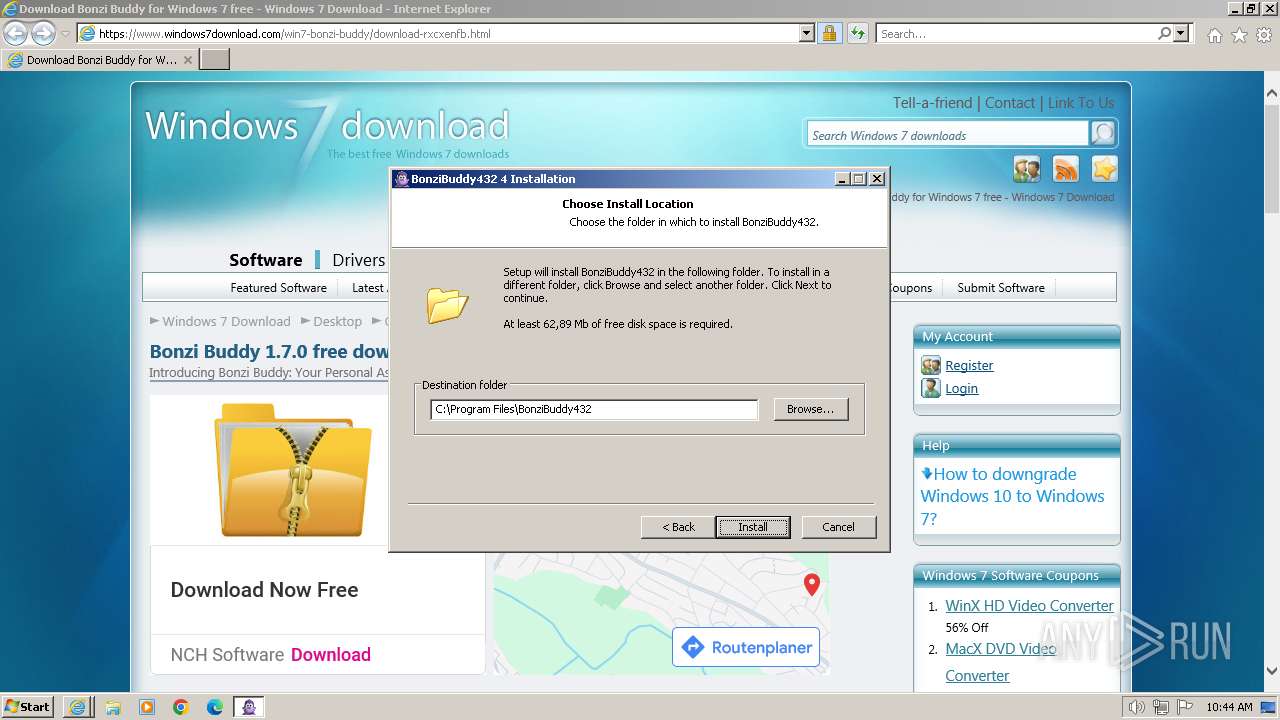Open a new blank tab
The height and width of the screenshot is (720, 1280).
(215, 60)
